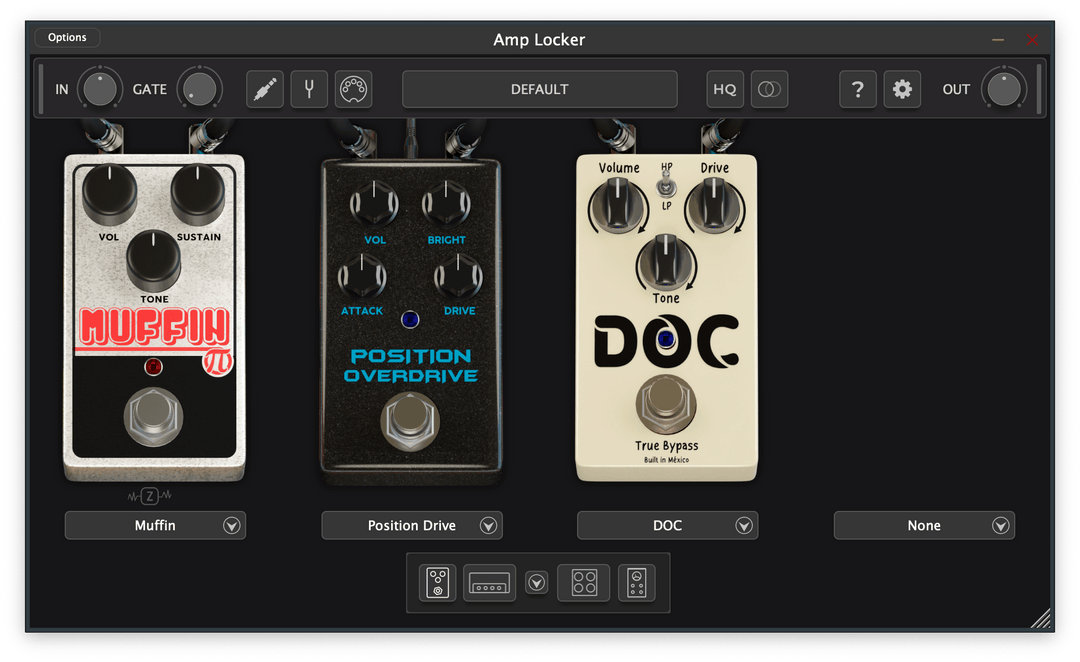Select the rack view icon in bottom bar
The height and width of the screenshot is (662, 1080).
click(x=637, y=582)
